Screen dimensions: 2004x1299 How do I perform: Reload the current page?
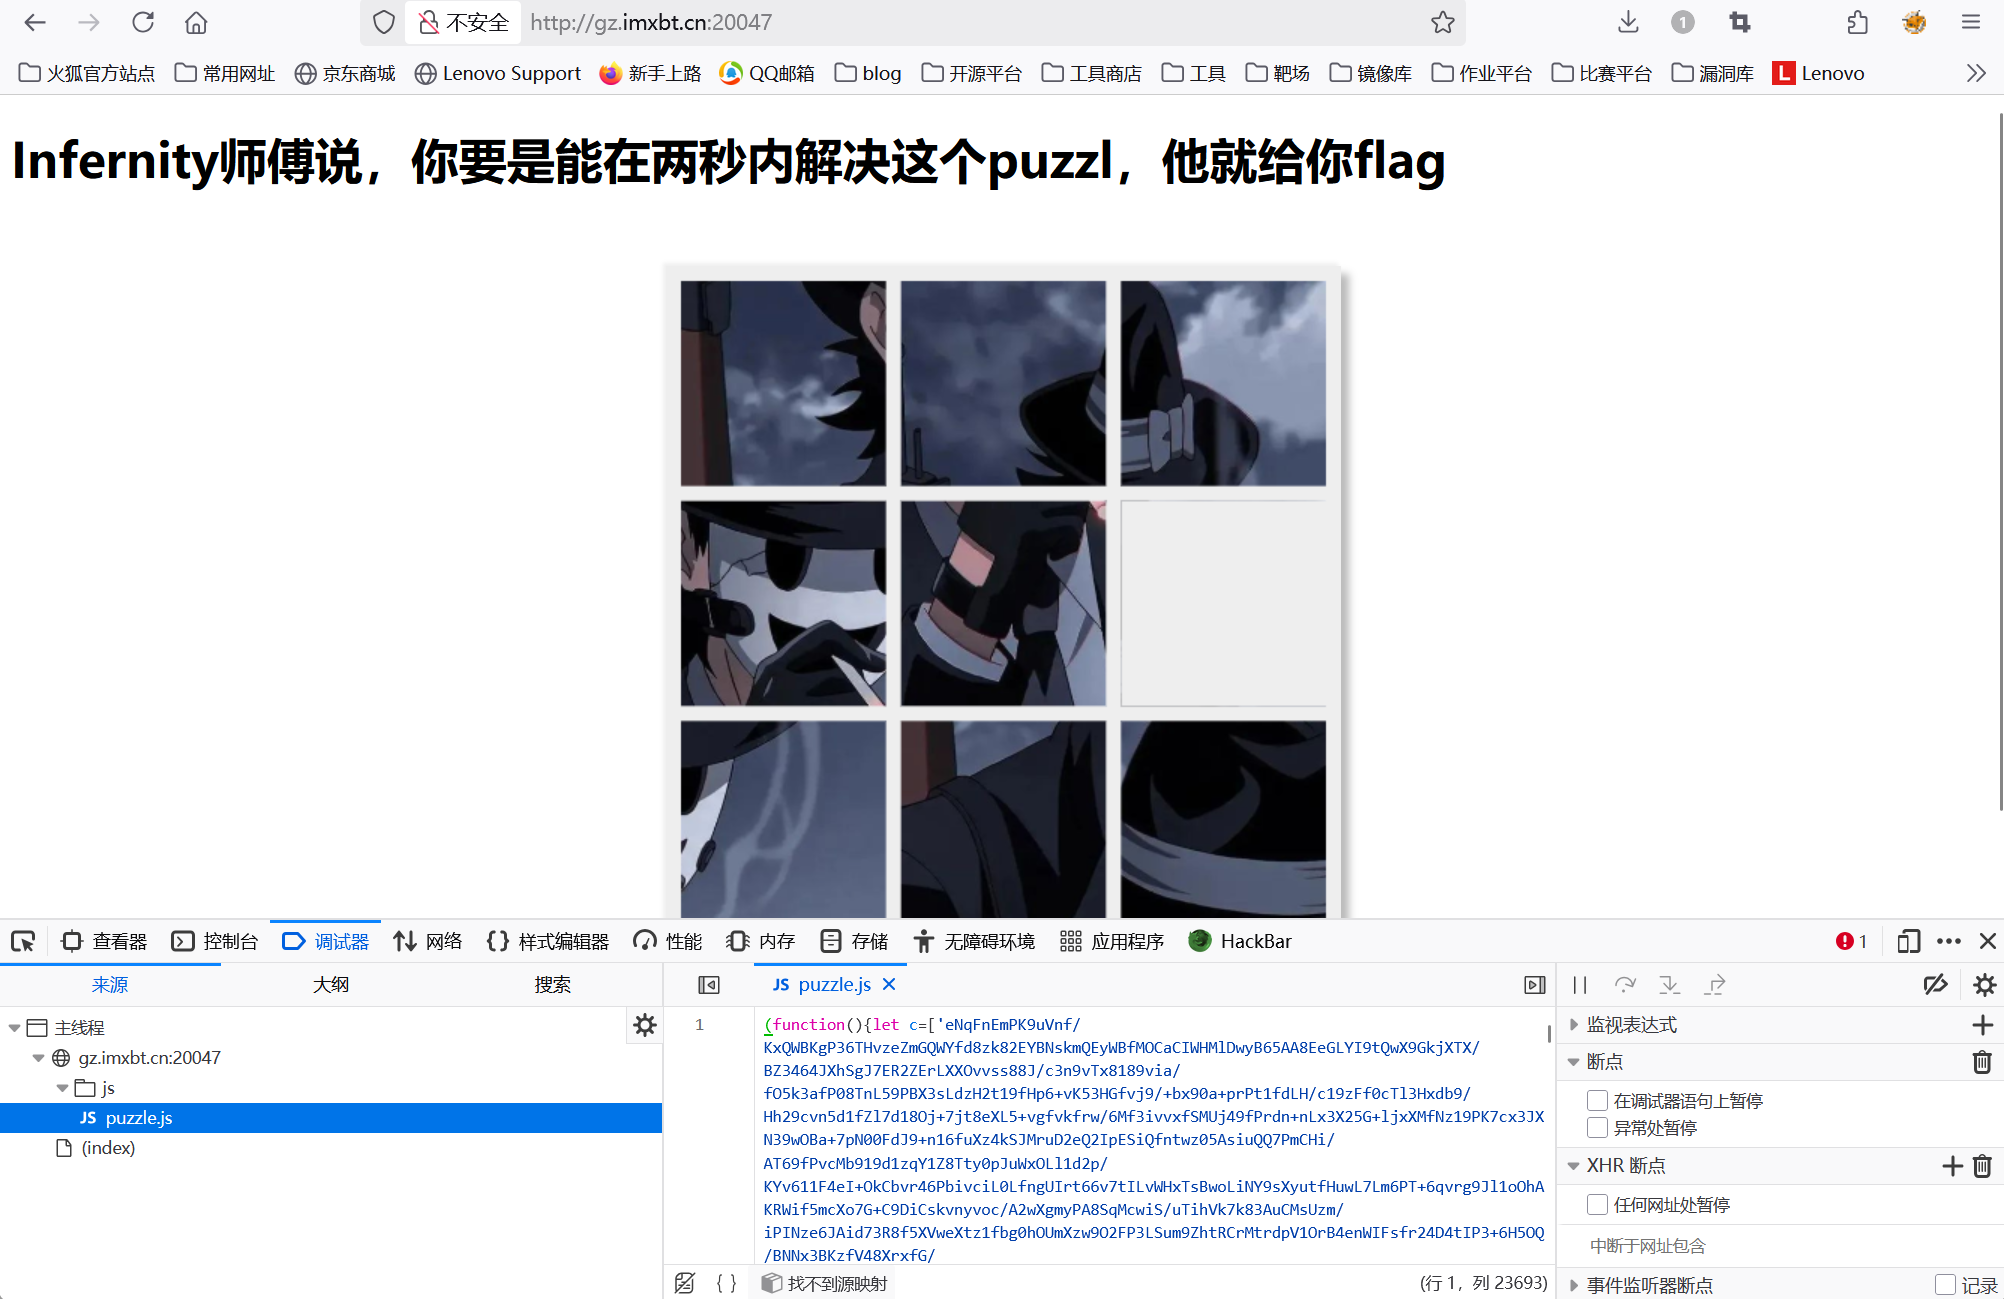[143, 22]
